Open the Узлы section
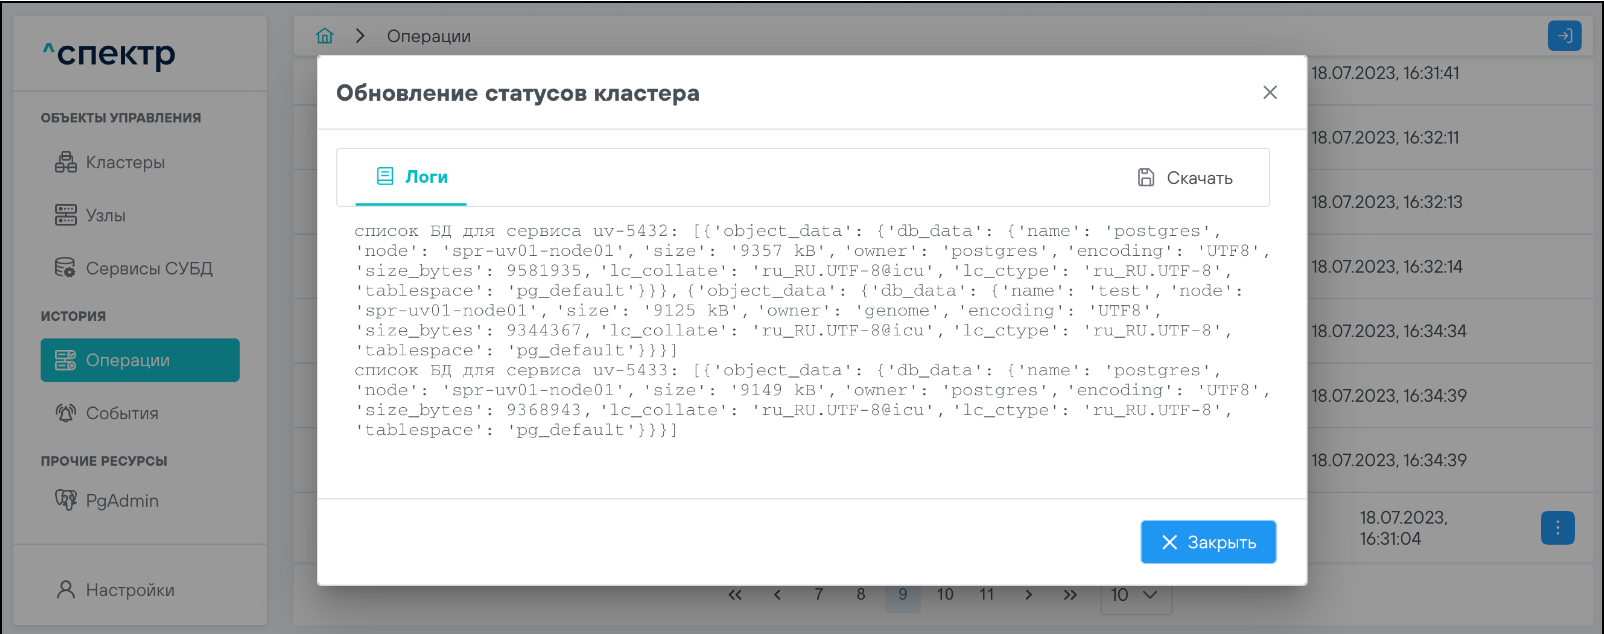The width and height of the screenshot is (1604, 634). click(105, 215)
